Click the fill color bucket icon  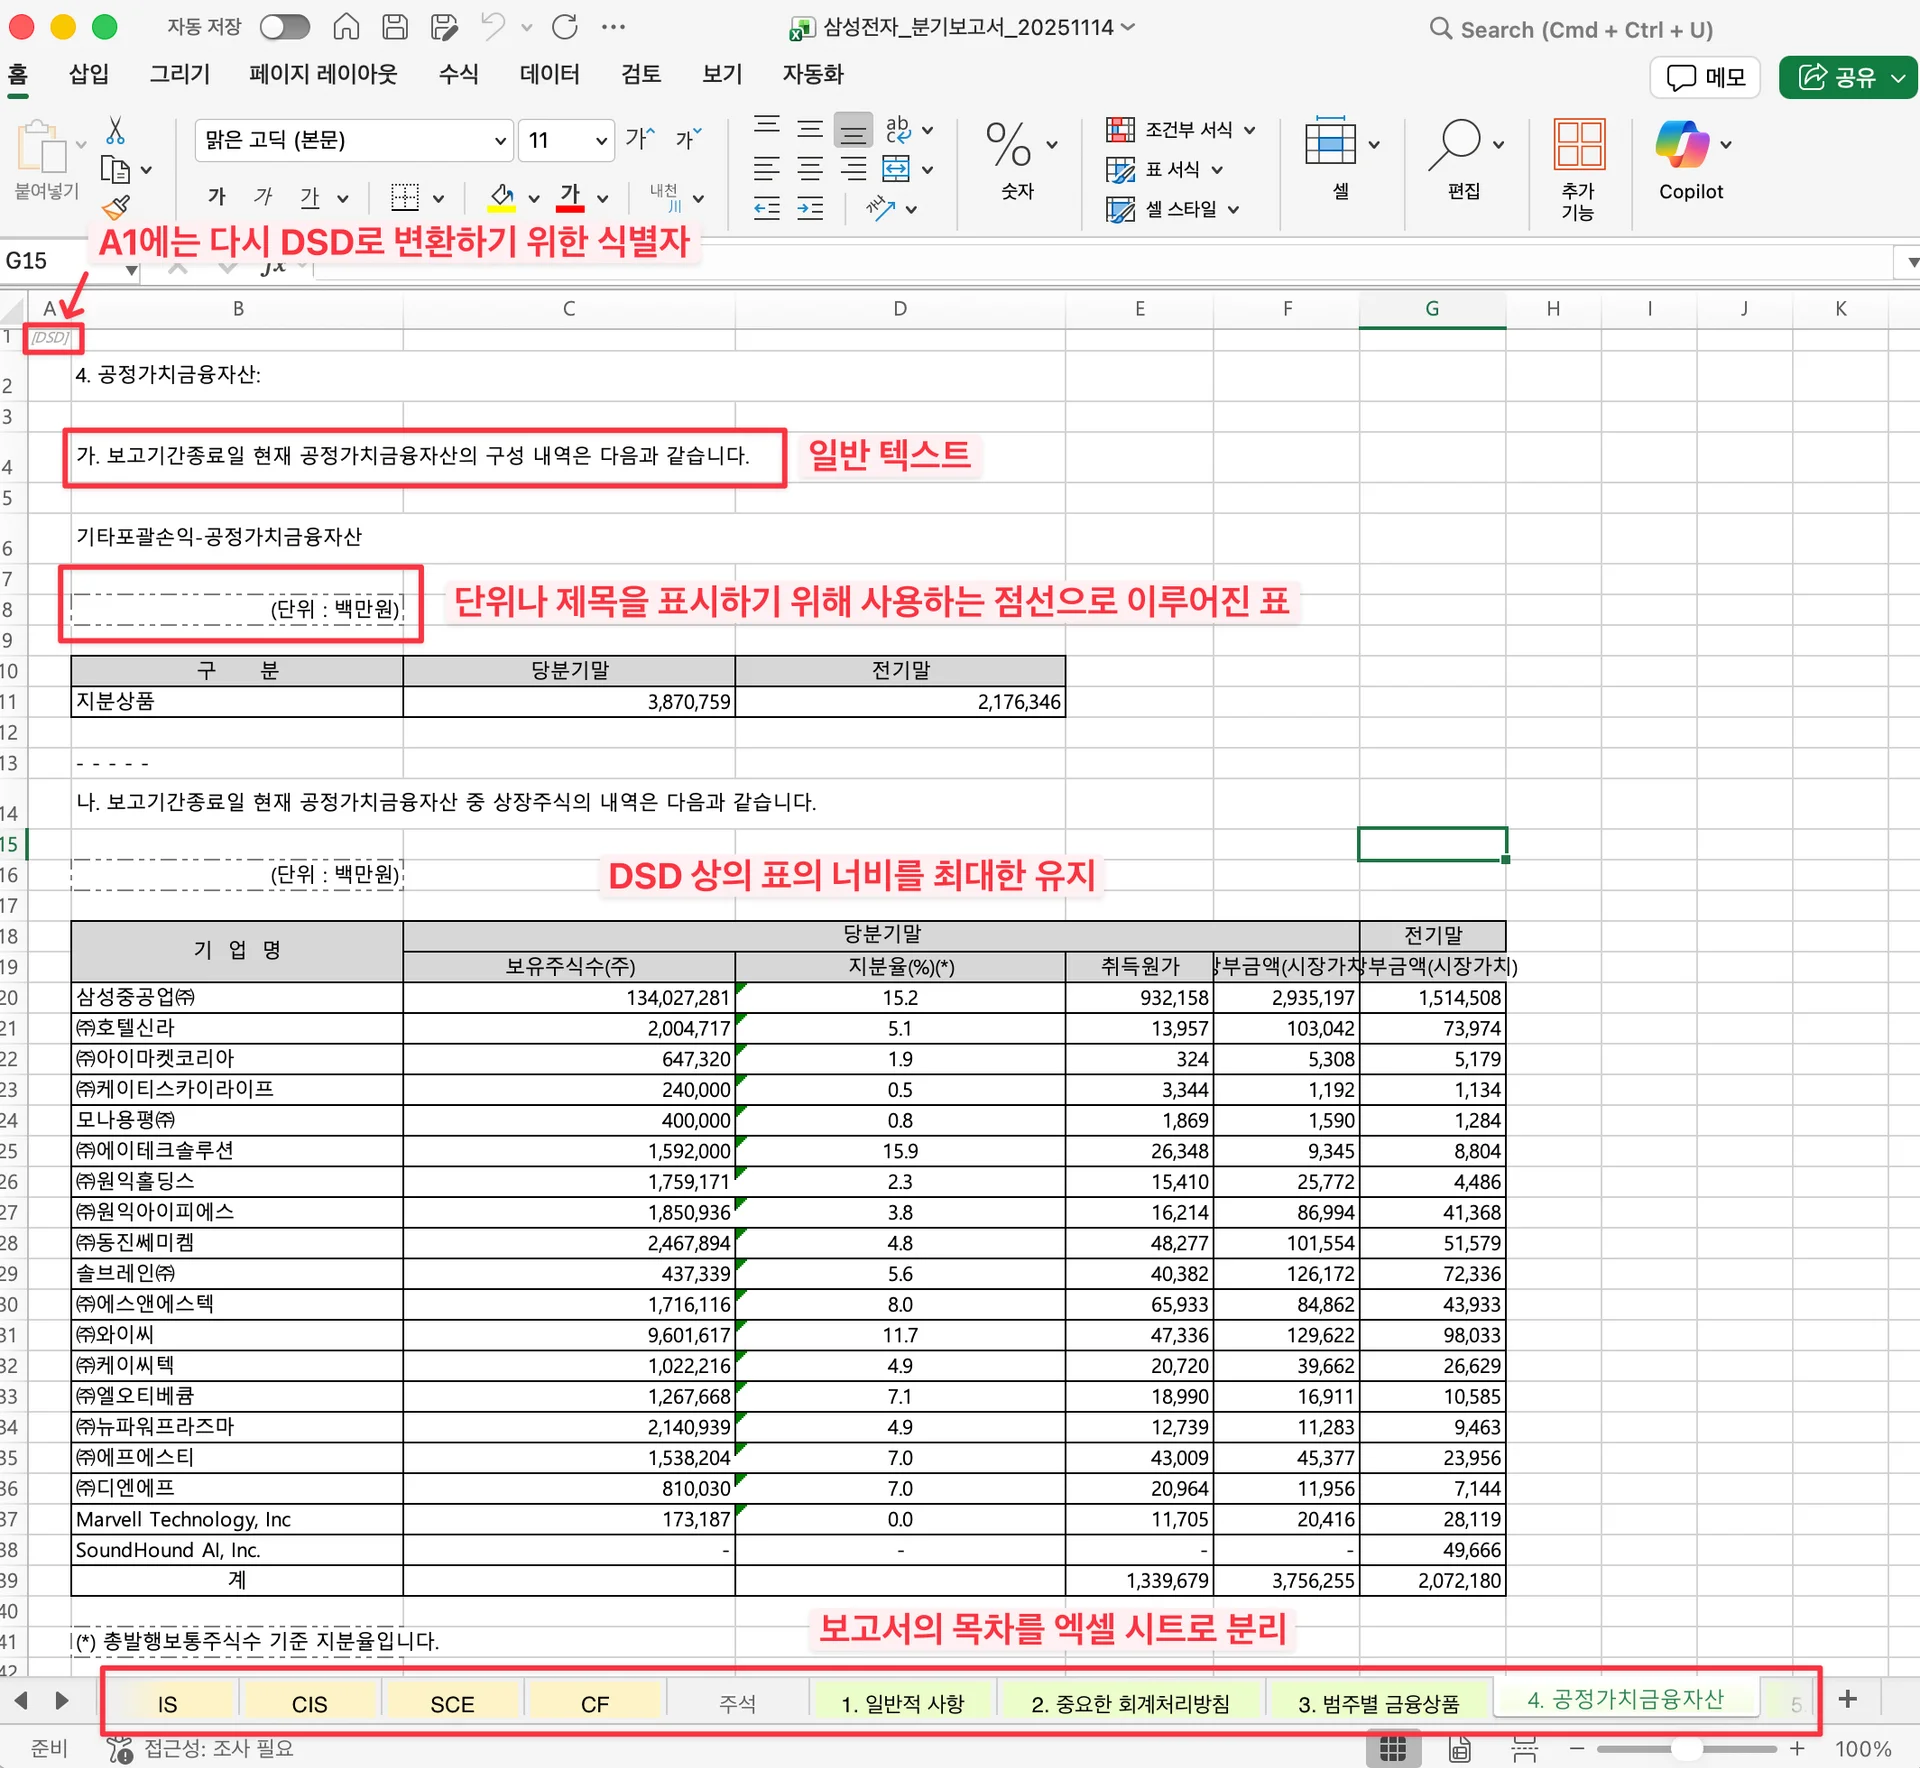[x=502, y=196]
